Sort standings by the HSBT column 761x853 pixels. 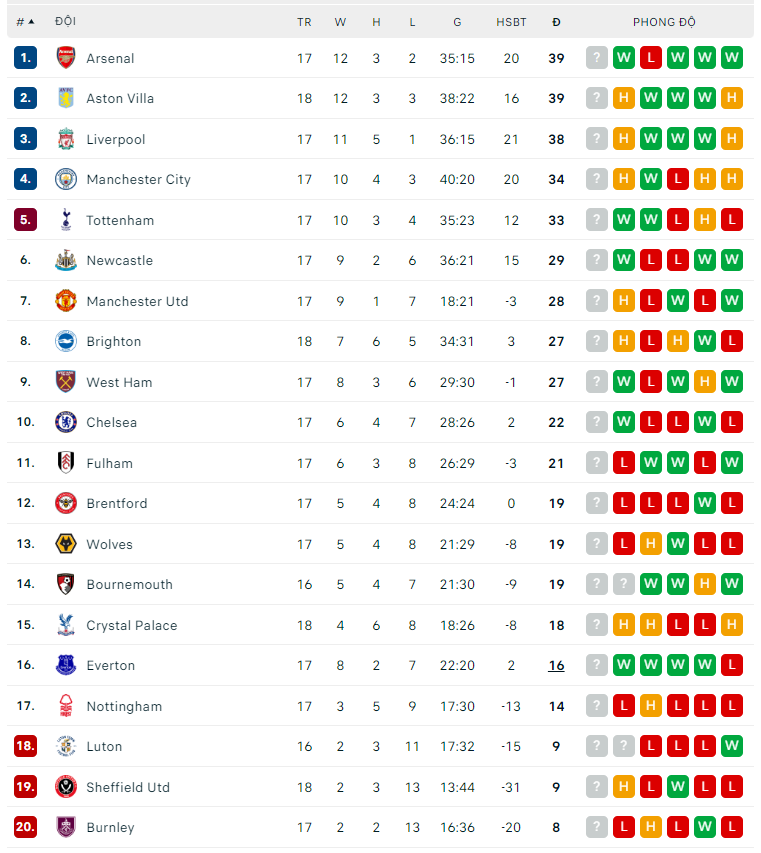click(511, 21)
